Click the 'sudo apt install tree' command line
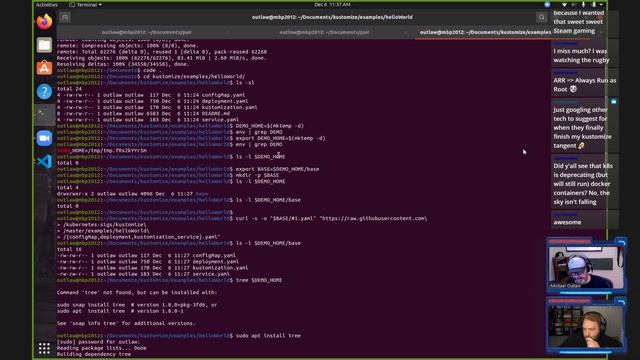Image resolution: width=640 pixels, height=360 pixels. click(x=268, y=336)
